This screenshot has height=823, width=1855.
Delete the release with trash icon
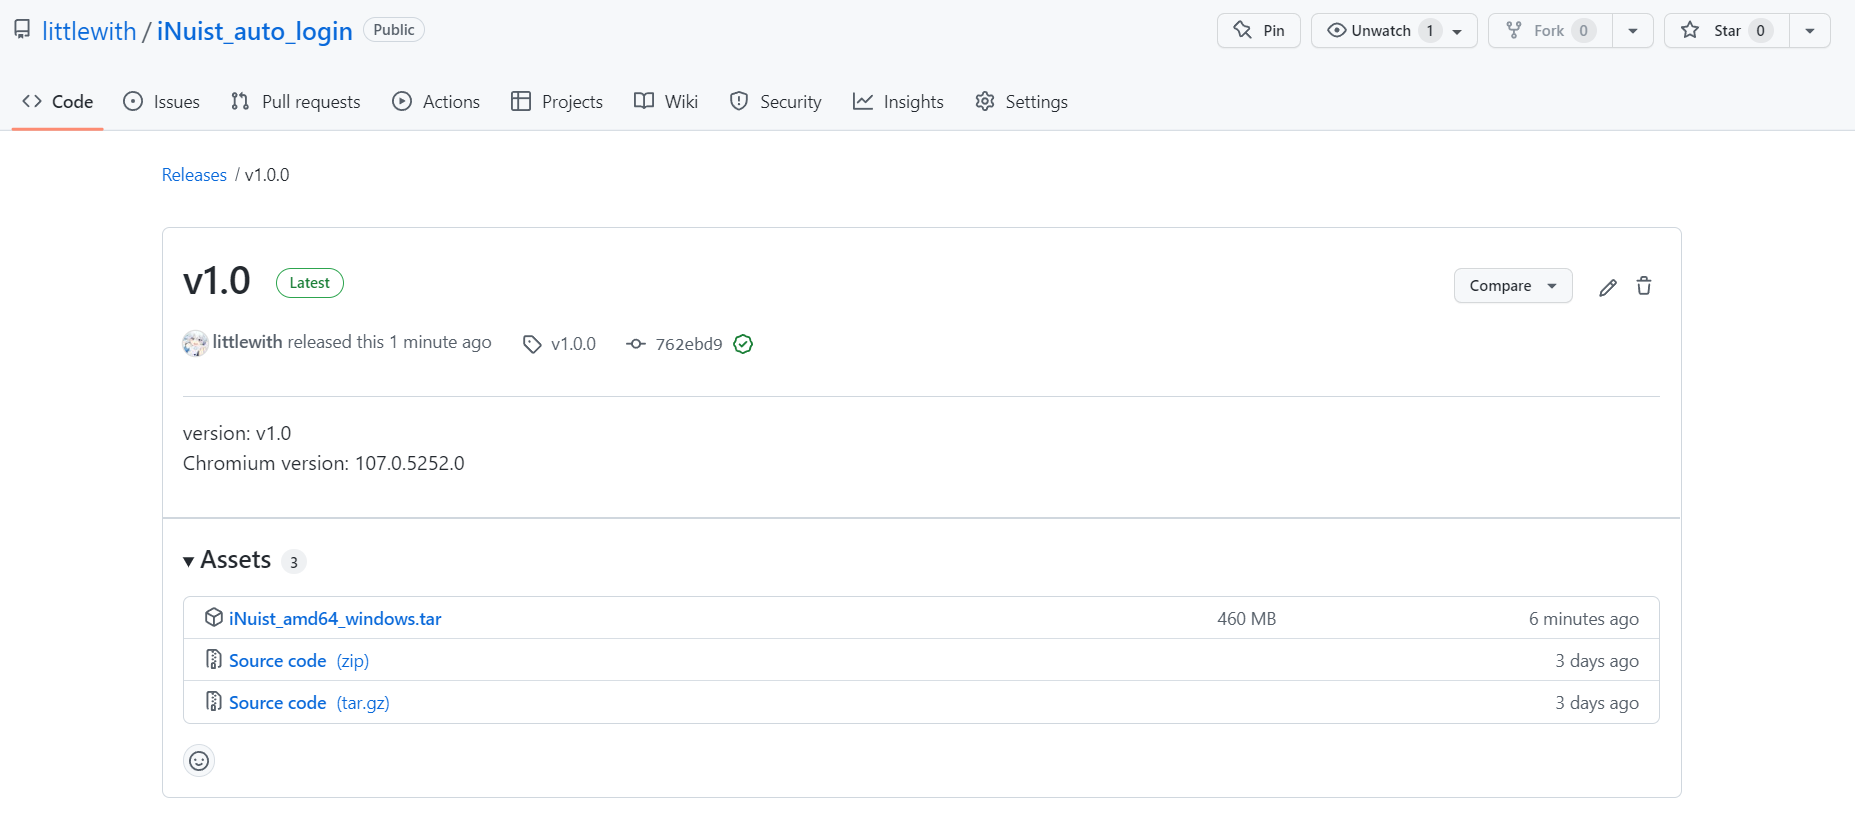pyautogui.click(x=1644, y=287)
